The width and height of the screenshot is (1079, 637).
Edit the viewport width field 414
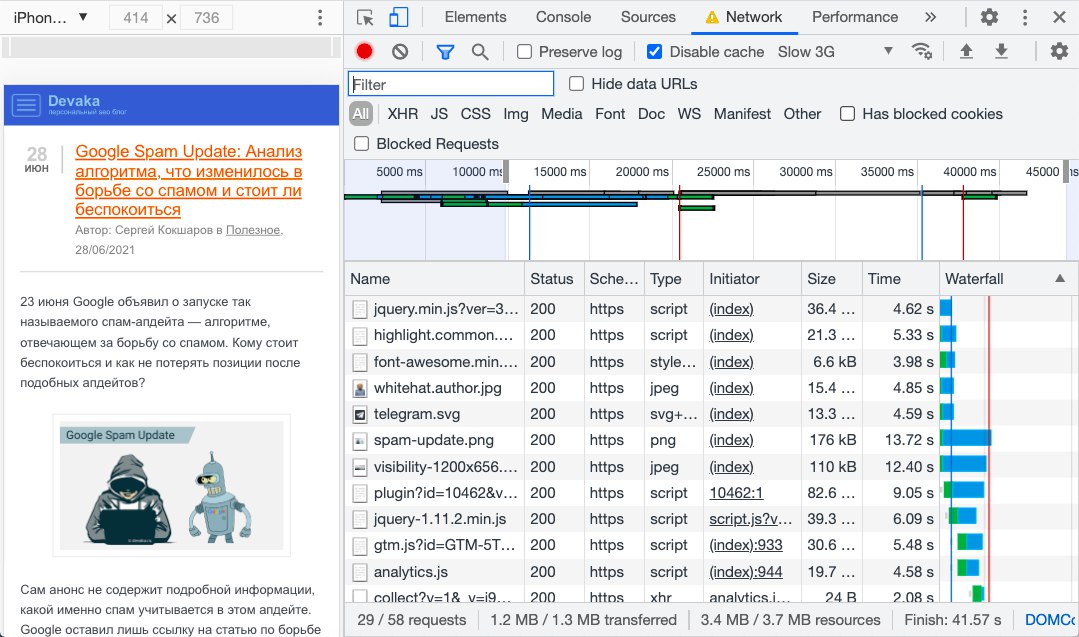(x=136, y=18)
